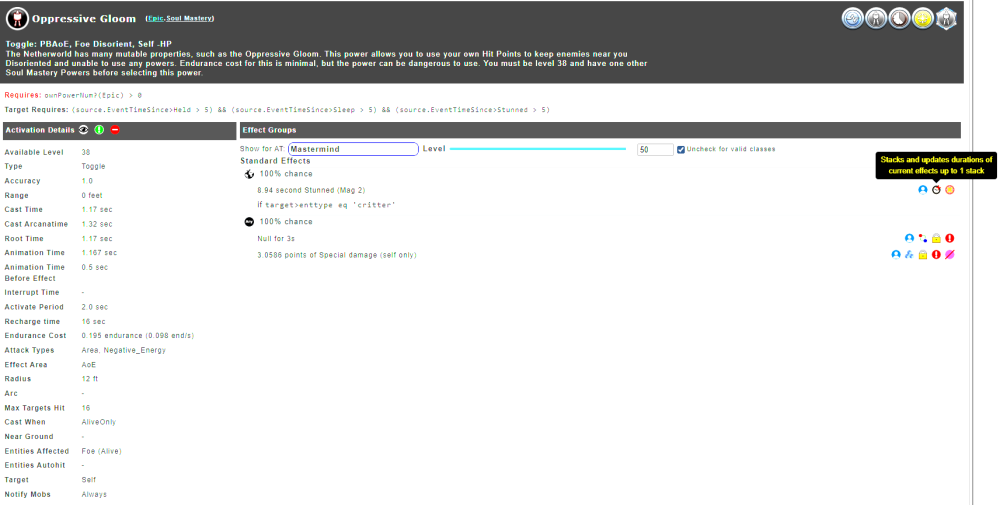Click the Oppressive Gloom power icon
The height and width of the screenshot is (505, 1000).
pyautogui.click(x=17, y=18)
